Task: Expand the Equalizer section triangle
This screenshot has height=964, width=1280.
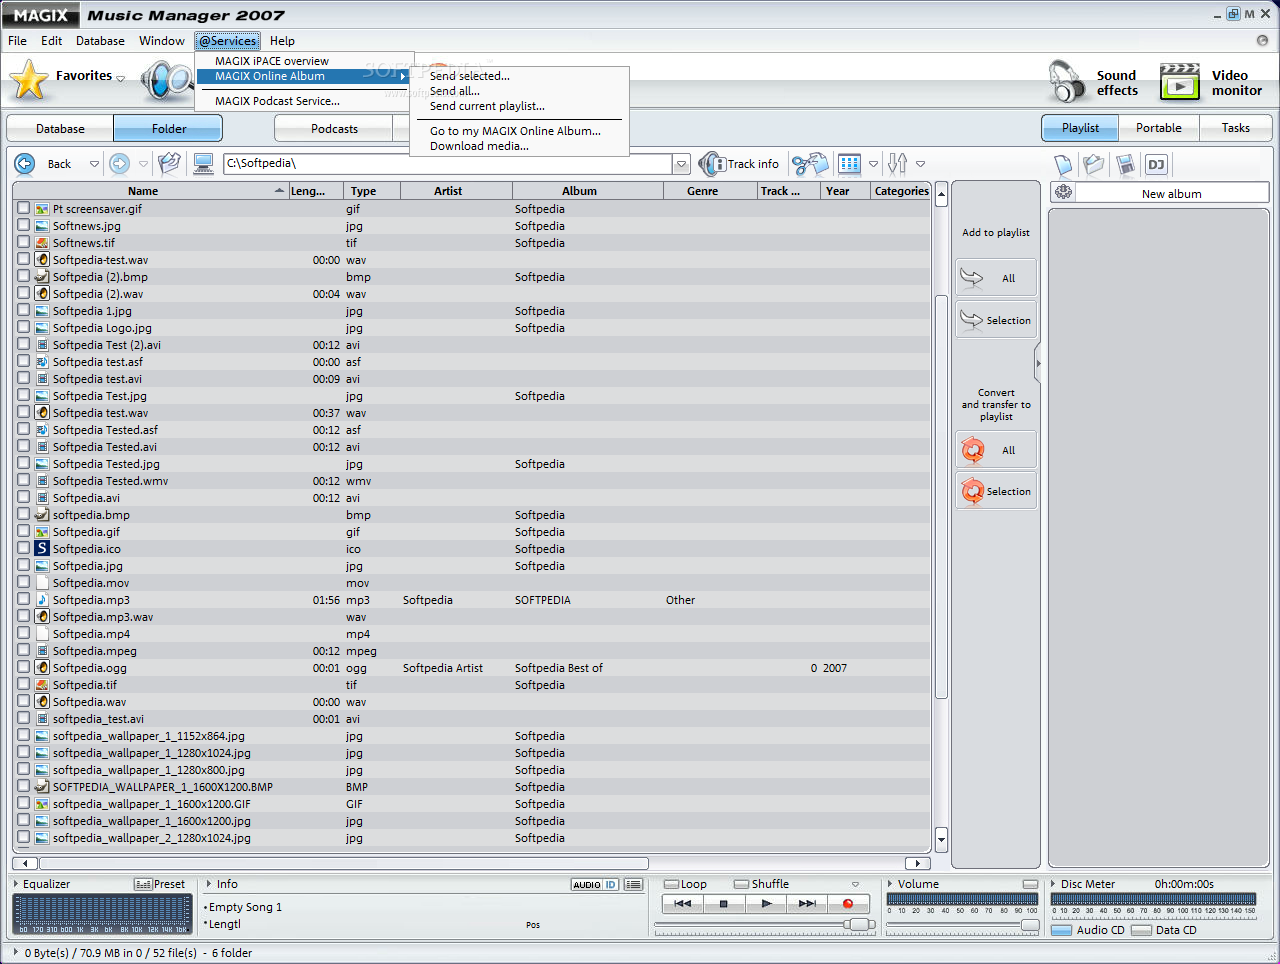Action: click(15, 883)
